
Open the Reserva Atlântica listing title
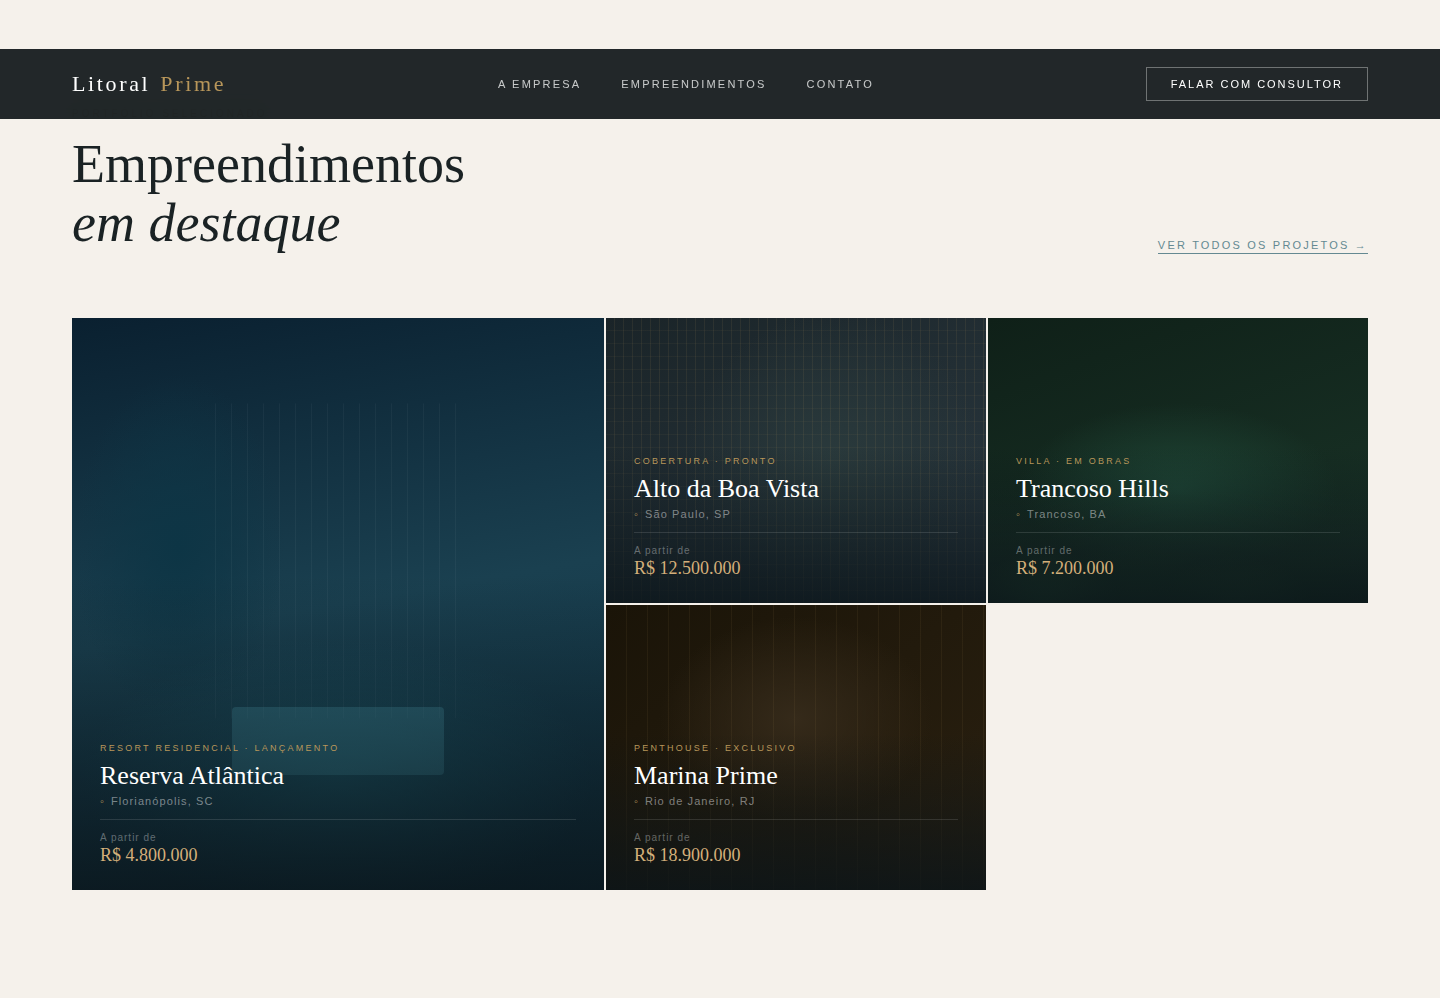point(192,776)
